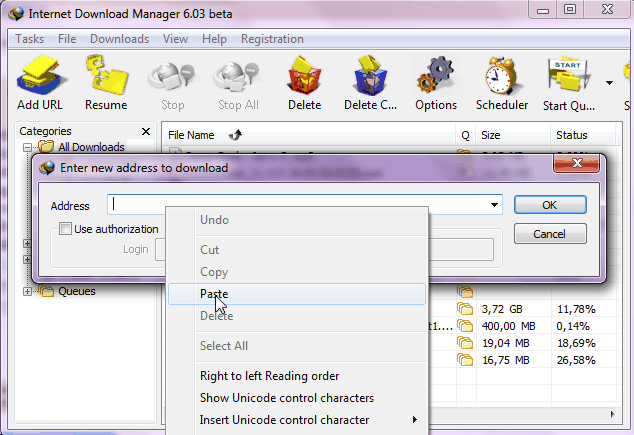
Task: Expand the tree node just above Queues
Action: (x=27, y=259)
